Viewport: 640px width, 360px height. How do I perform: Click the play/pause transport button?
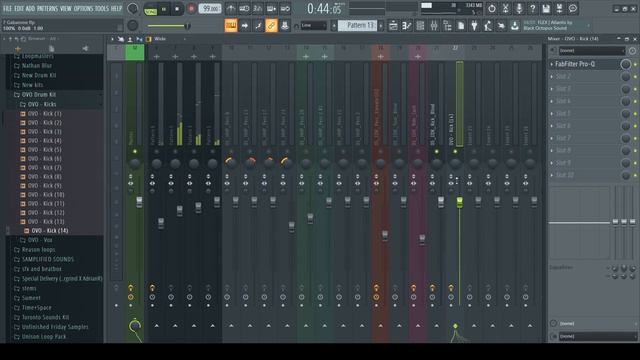tap(164, 9)
